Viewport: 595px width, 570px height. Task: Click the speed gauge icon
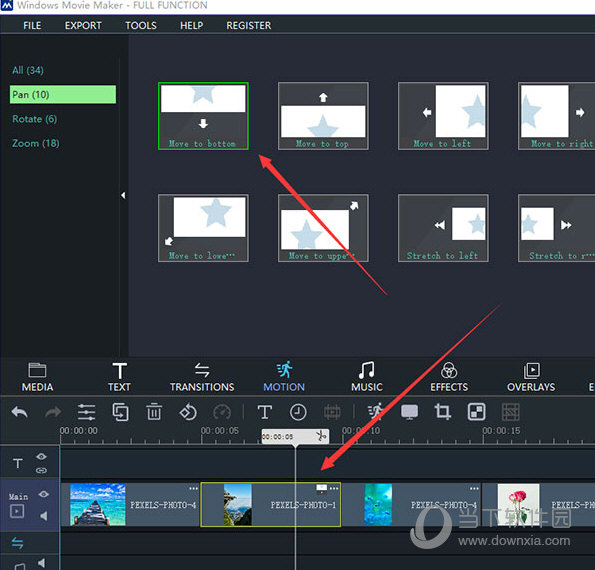click(222, 412)
